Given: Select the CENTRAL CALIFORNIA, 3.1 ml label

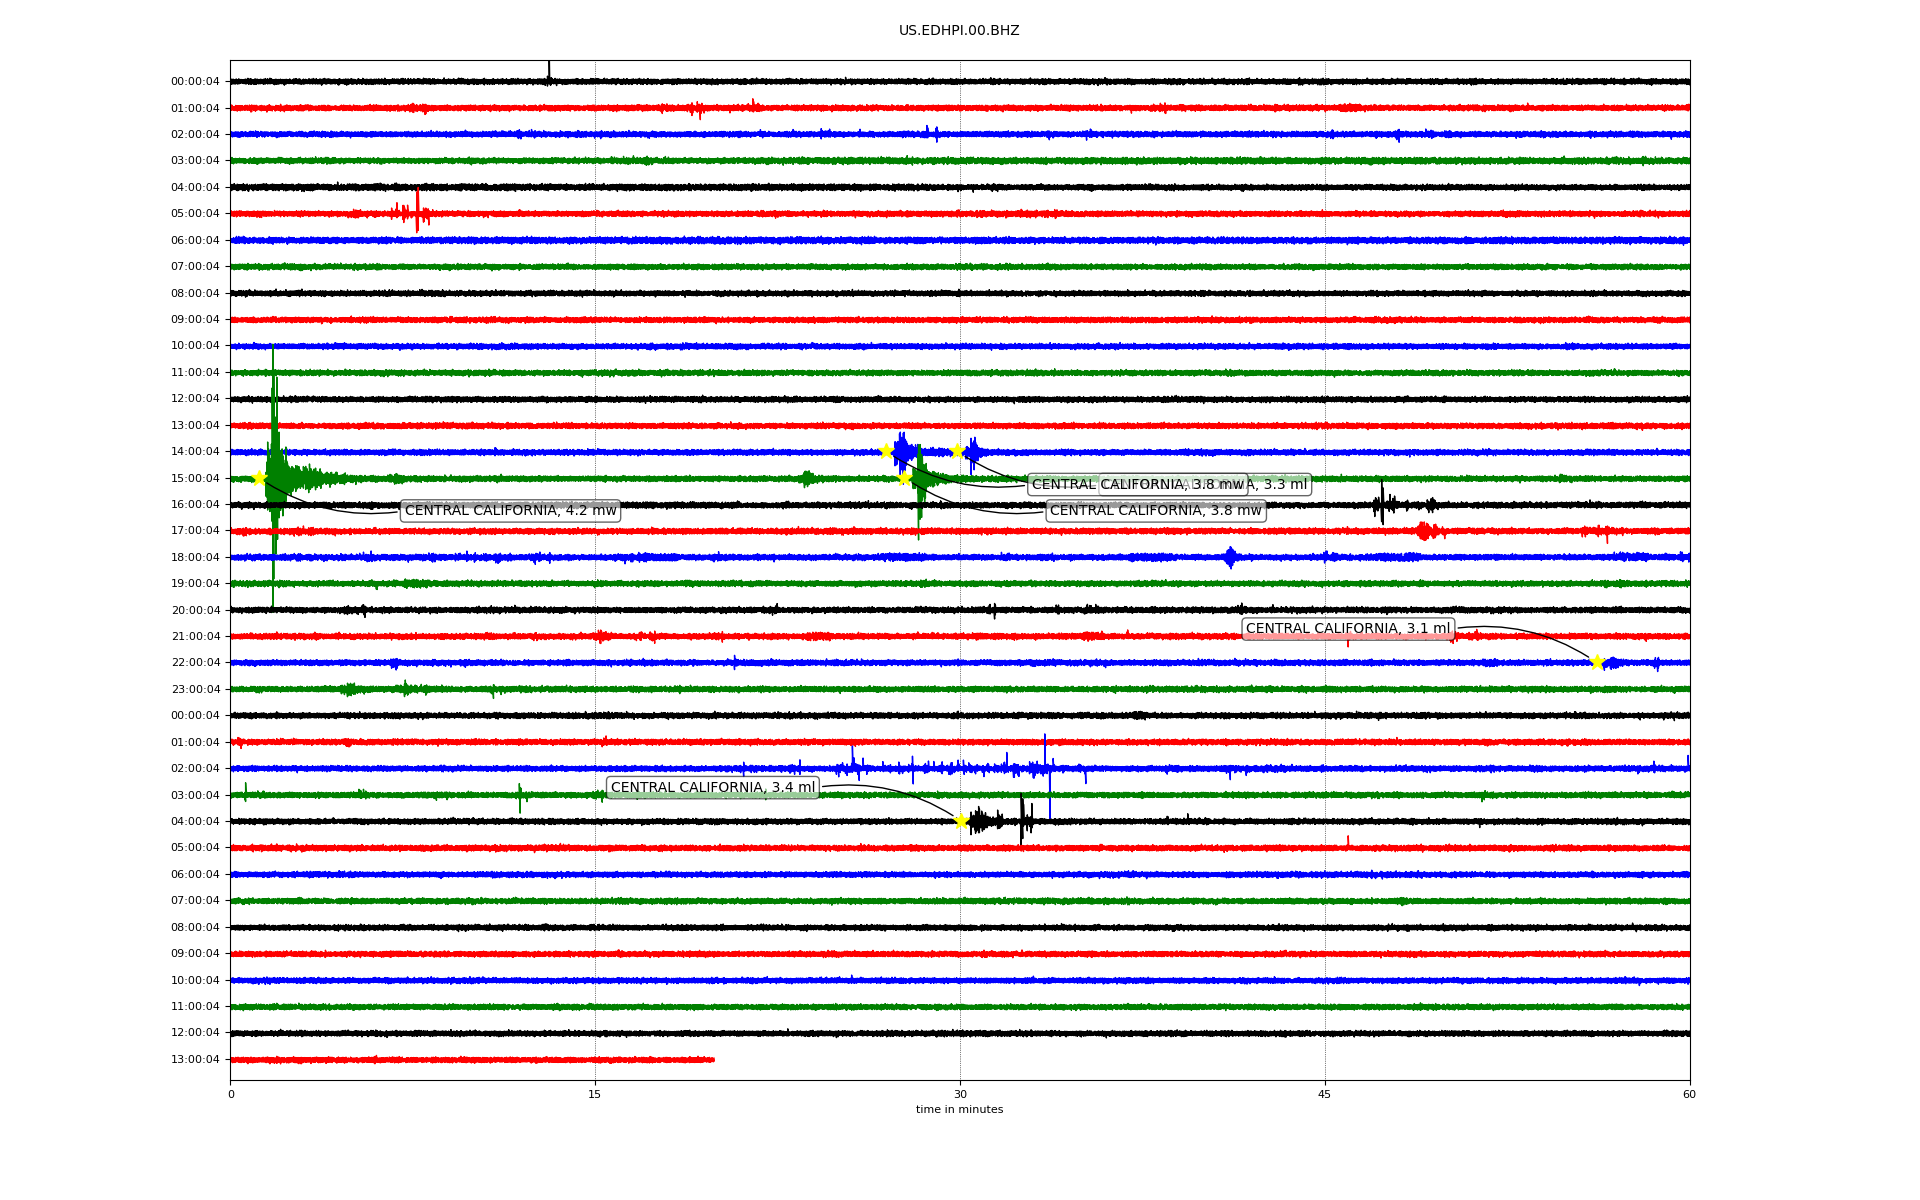Looking at the screenshot, I should pos(1347,629).
